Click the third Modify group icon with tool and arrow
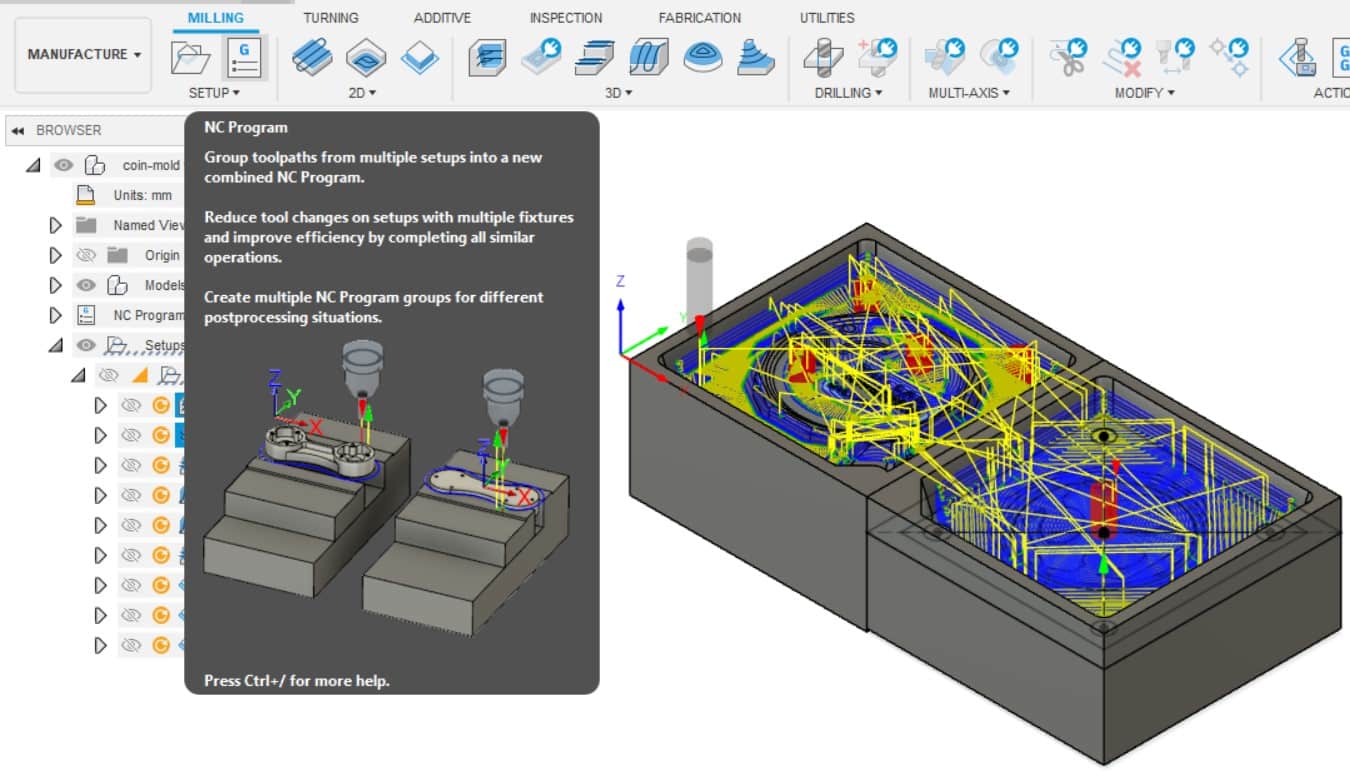This screenshot has height=780, width=1350. (x=1176, y=56)
